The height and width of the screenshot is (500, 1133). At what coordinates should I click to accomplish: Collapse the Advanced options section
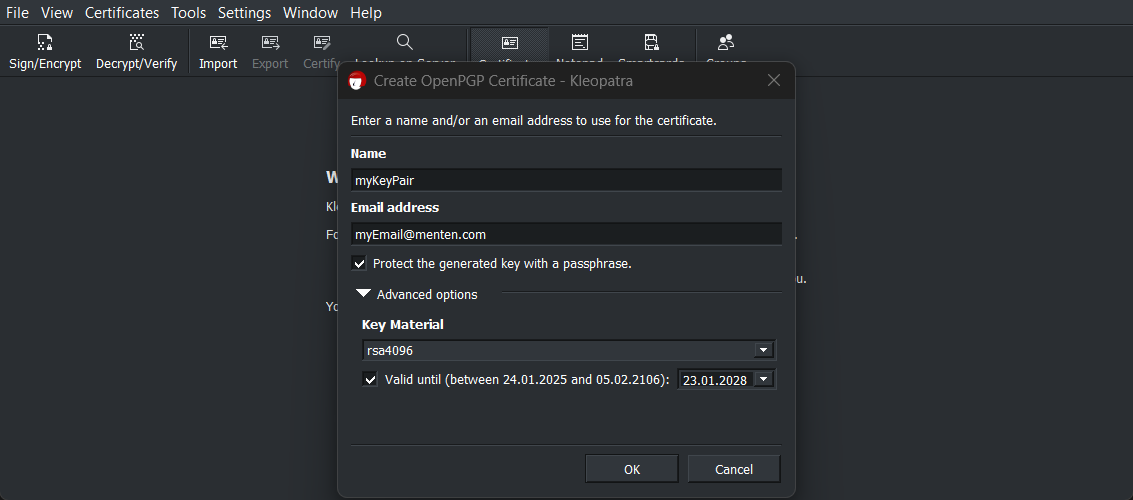coord(364,294)
